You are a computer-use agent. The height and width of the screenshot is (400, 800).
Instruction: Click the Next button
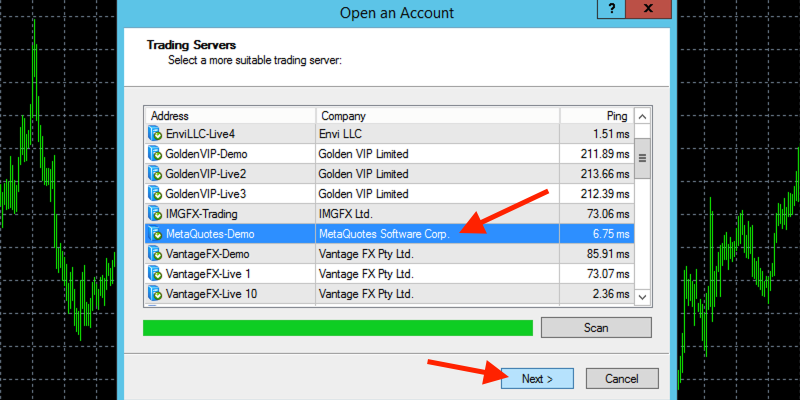click(537, 379)
